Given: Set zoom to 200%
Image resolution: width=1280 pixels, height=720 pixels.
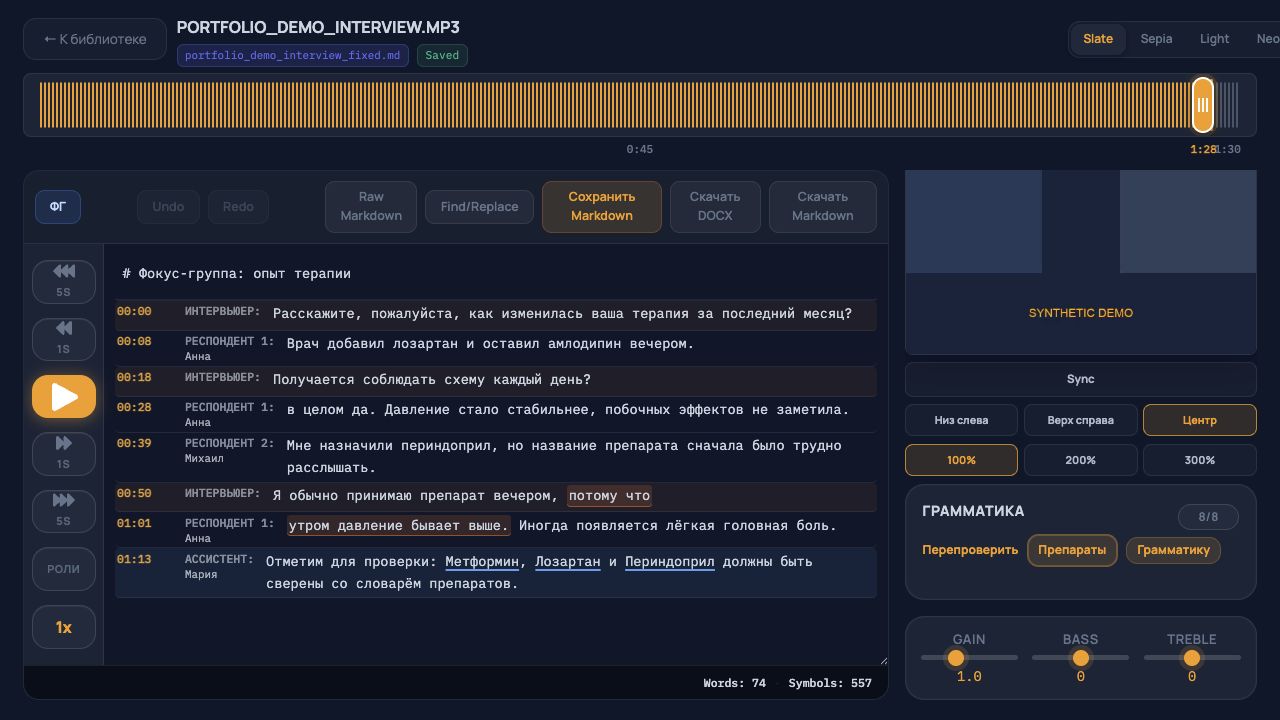Looking at the screenshot, I should [1081, 460].
